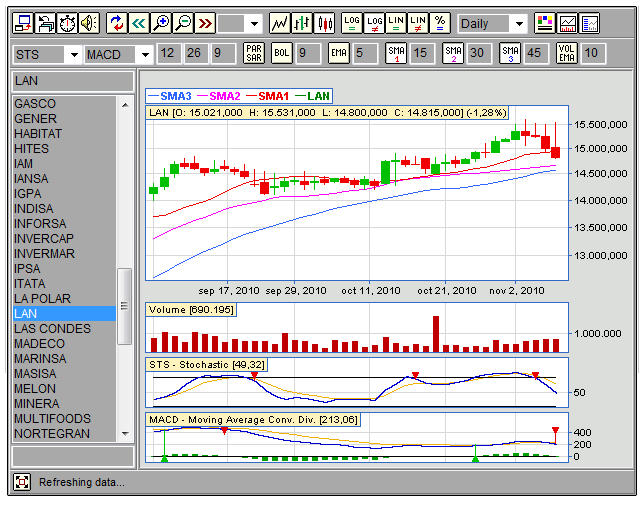
Task: Toggle the PAR SAR indicator
Action: coord(254,53)
